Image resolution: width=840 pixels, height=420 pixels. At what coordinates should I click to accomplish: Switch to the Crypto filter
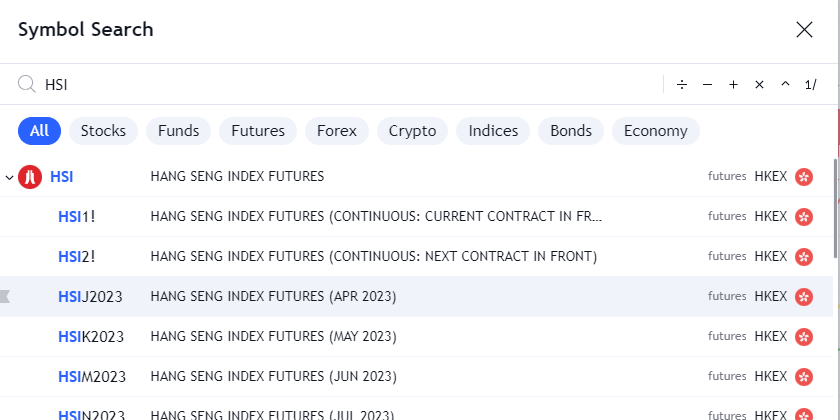(x=412, y=131)
